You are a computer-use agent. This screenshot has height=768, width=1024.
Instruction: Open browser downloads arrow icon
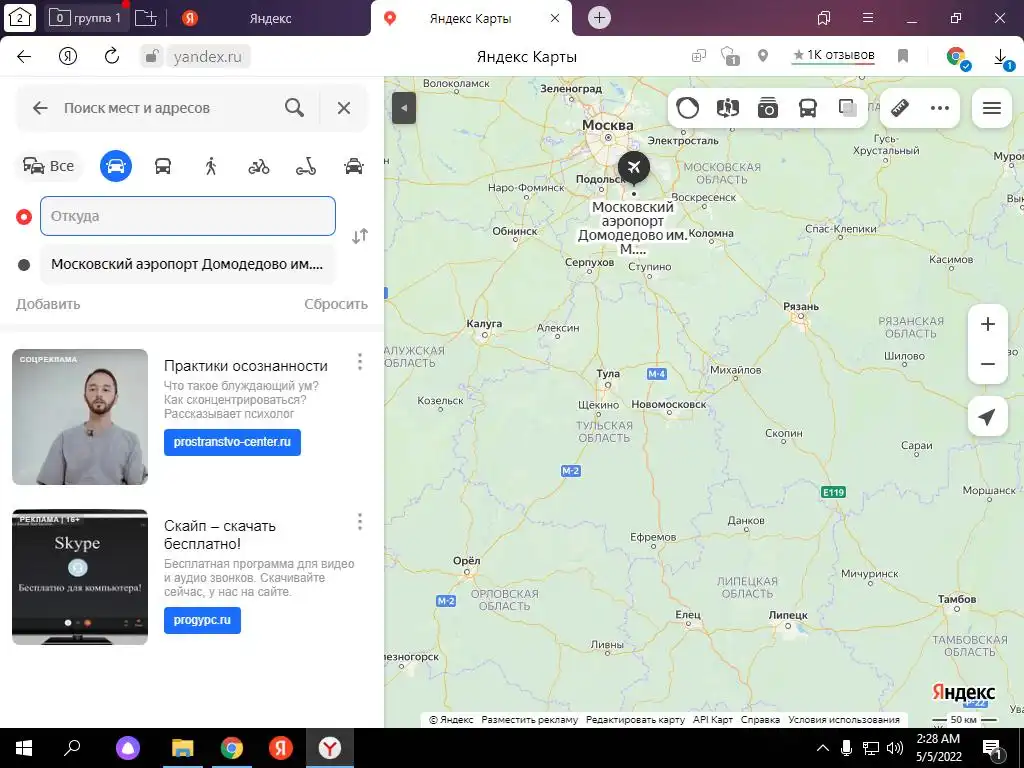pyautogui.click(x=1000, y=57)
